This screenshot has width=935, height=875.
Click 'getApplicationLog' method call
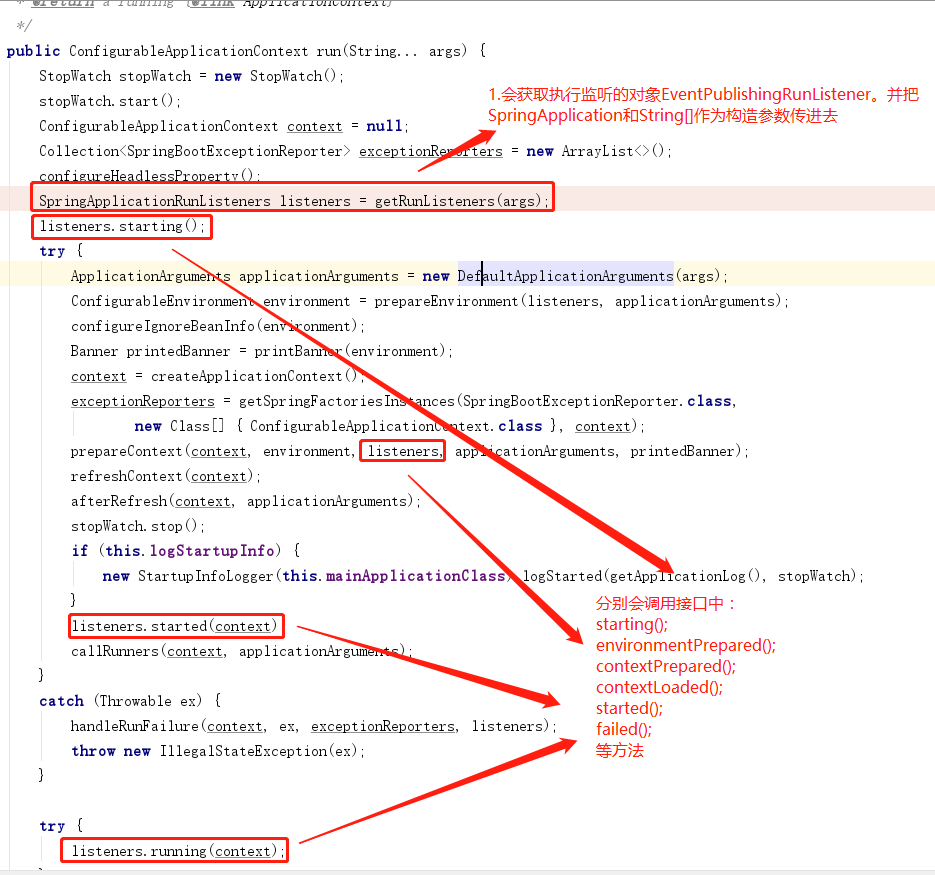(x=677, y=576)
